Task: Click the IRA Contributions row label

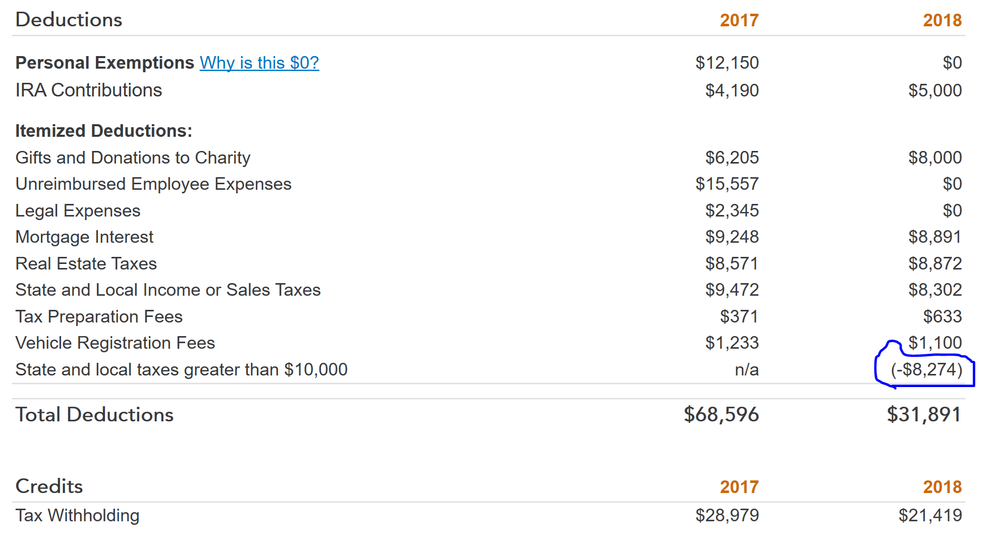Action: coord(88,90)
